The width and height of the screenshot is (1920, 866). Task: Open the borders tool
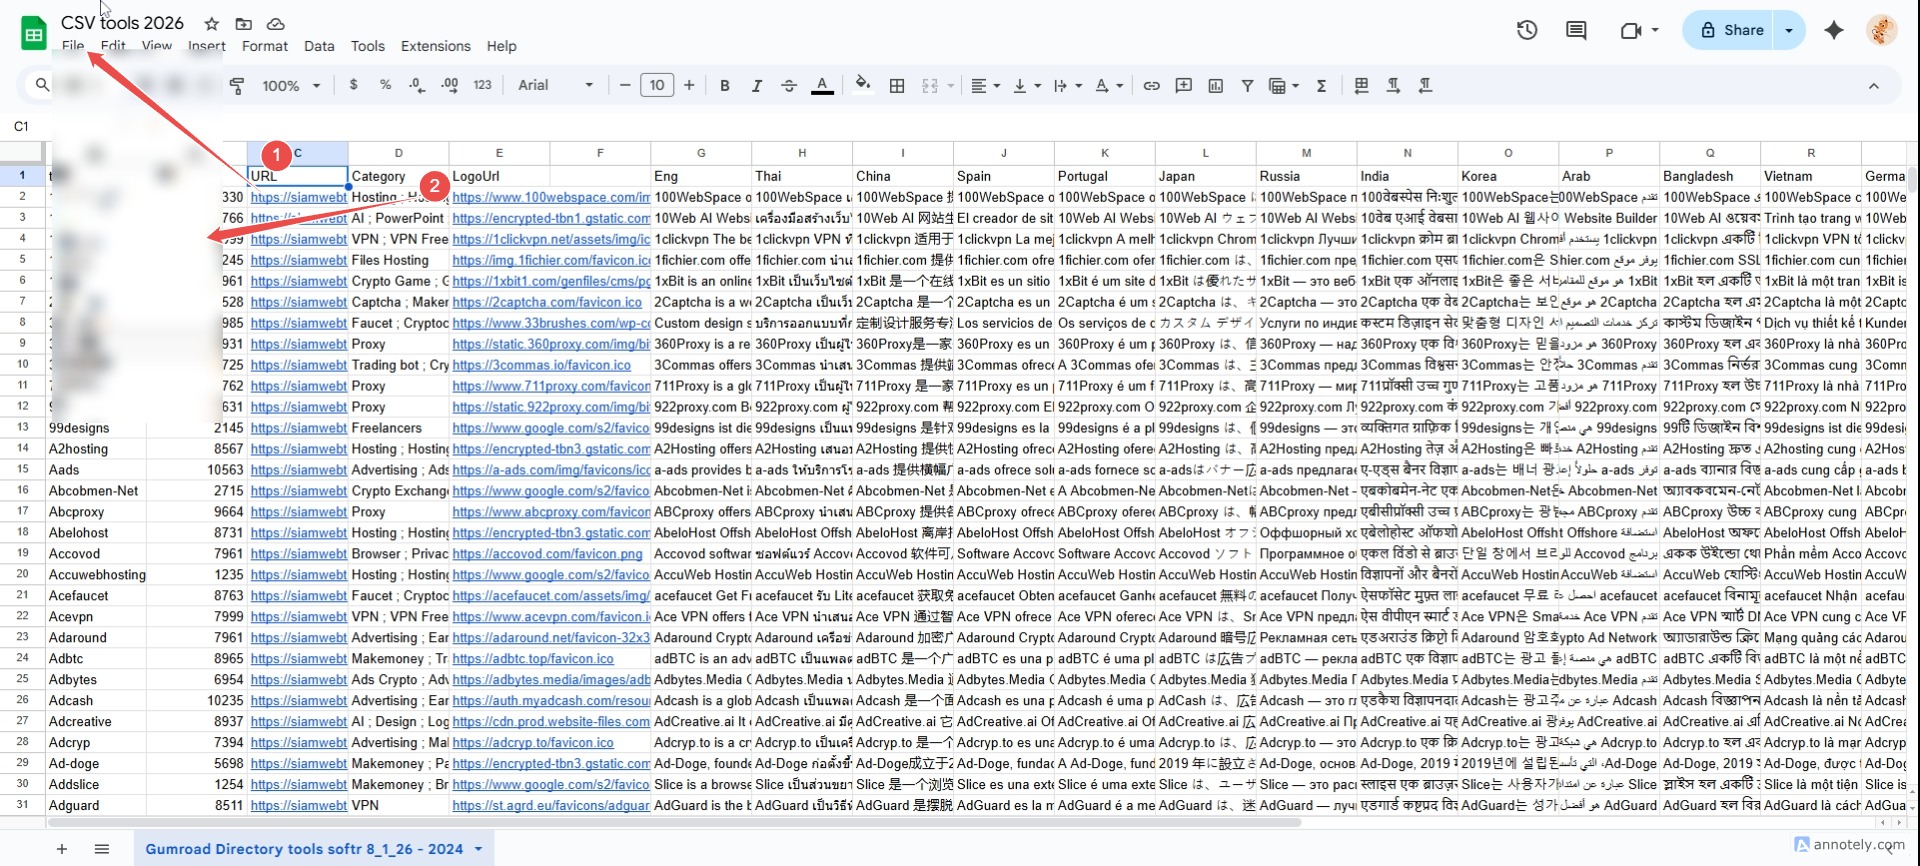[897, 85]
